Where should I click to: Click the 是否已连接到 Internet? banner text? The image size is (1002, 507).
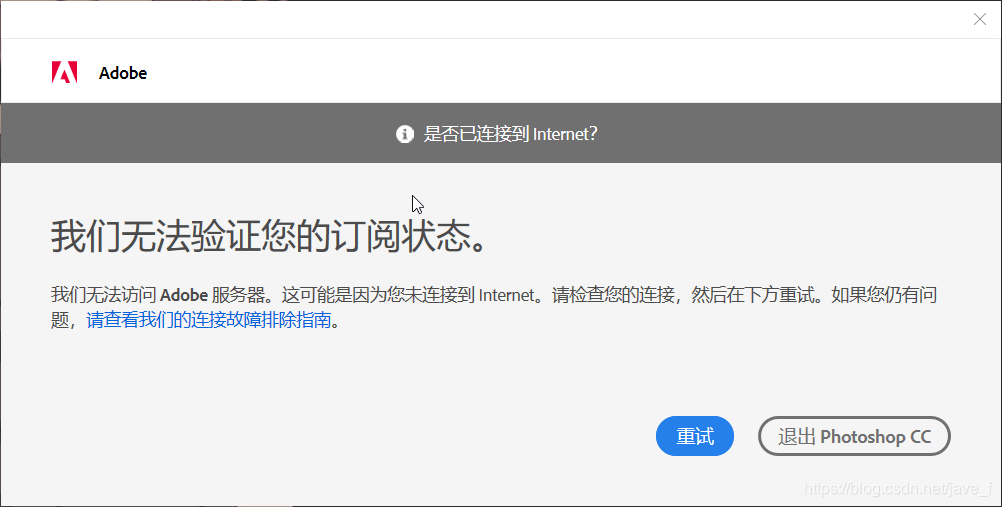click(x=510, y=134)
